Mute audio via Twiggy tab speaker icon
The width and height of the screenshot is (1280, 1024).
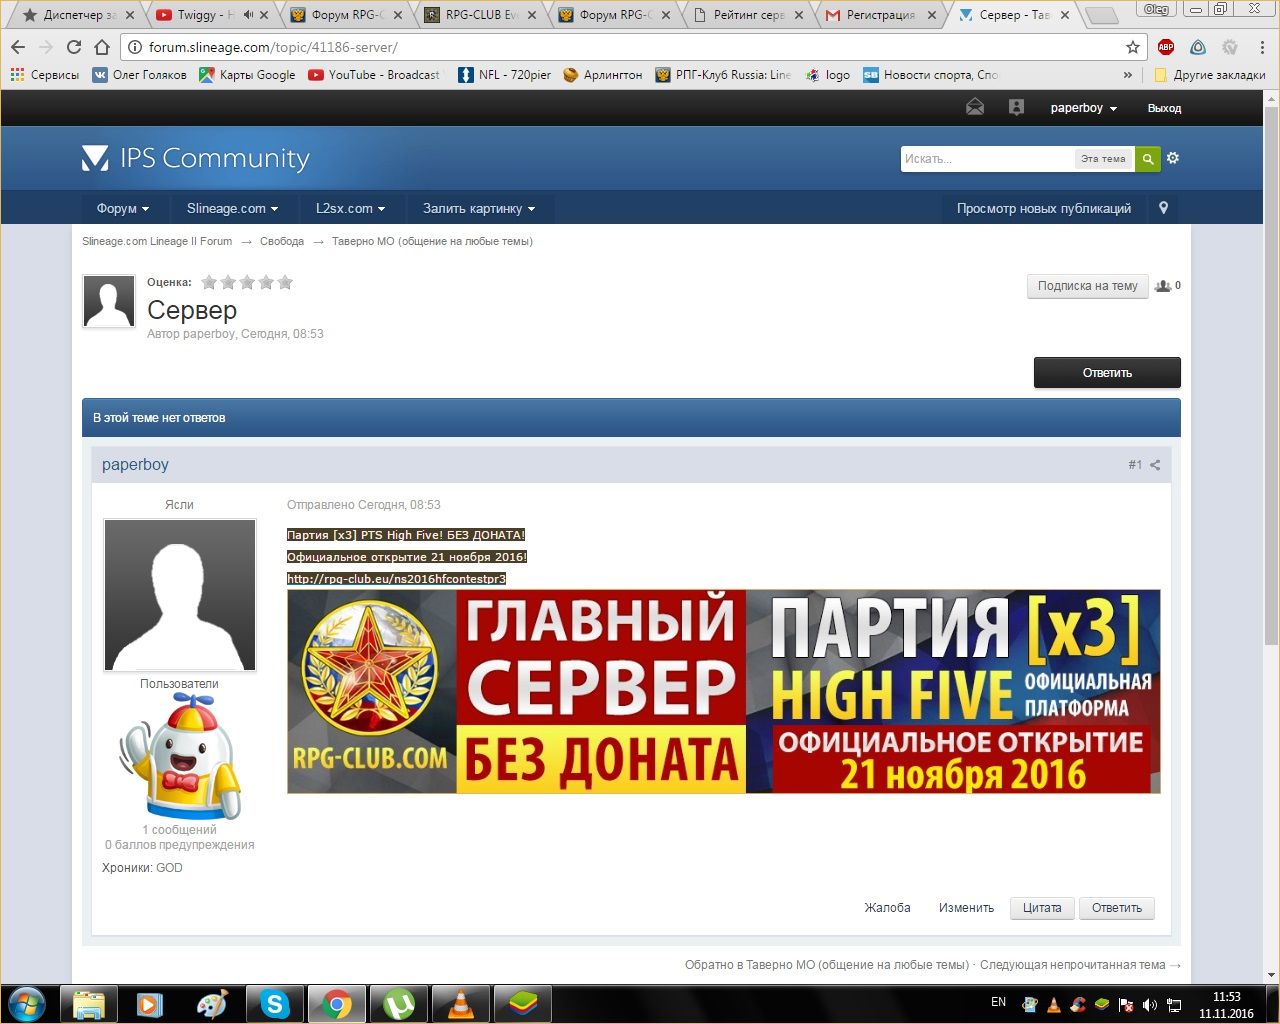coord(248,15)
